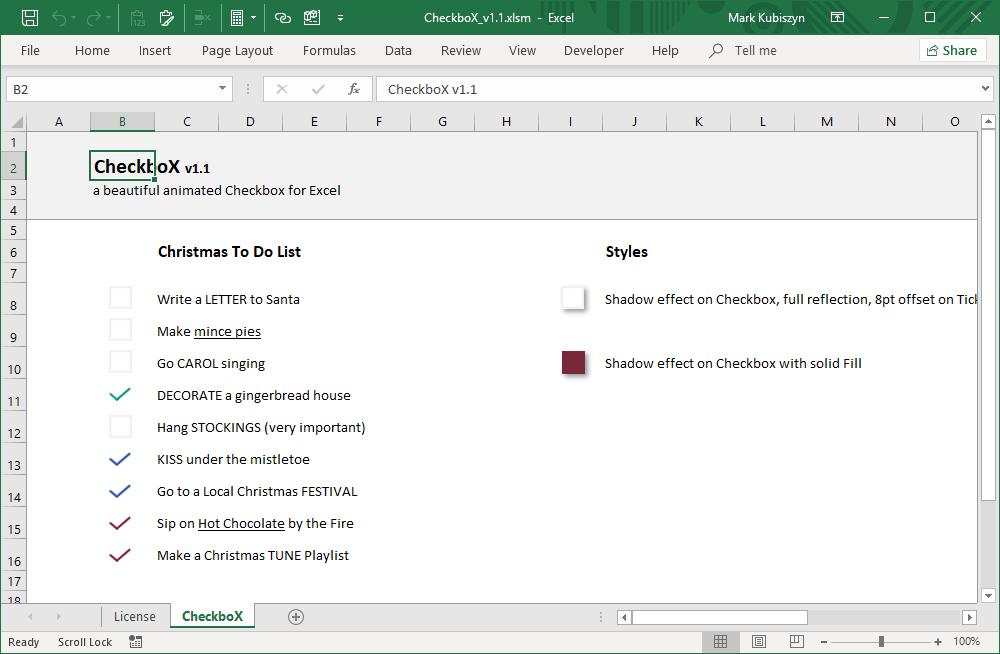Click the zoom slider handle
This screenshot has height=654, width=1000.
pyautogui.click(x=881, y=641)
